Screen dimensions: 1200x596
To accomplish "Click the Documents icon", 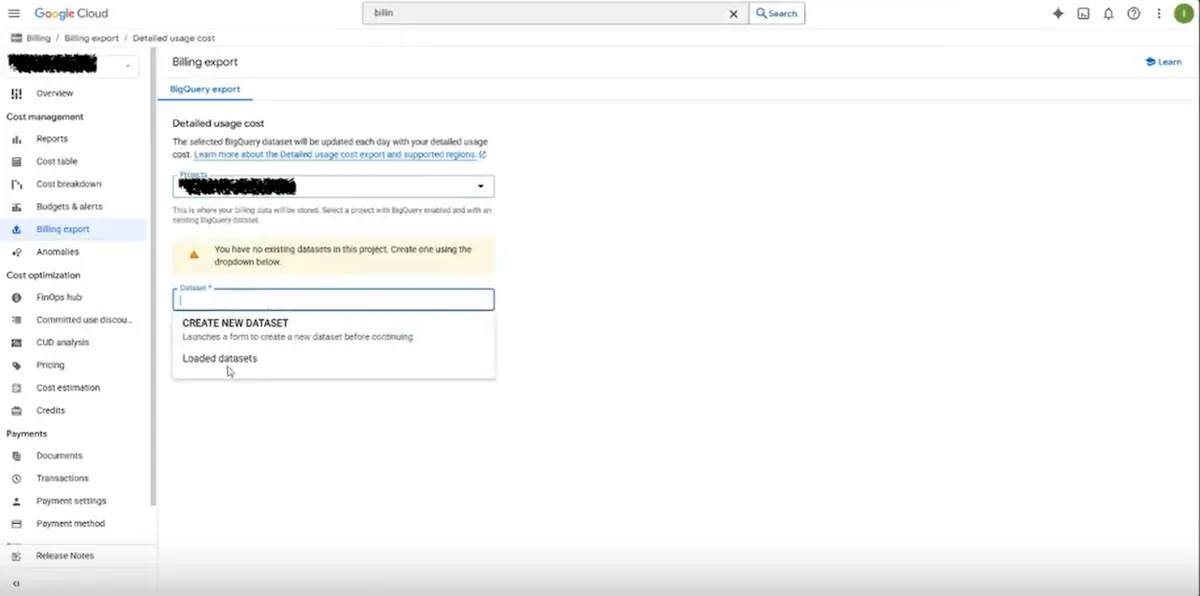I will click(x=16, y=456).
